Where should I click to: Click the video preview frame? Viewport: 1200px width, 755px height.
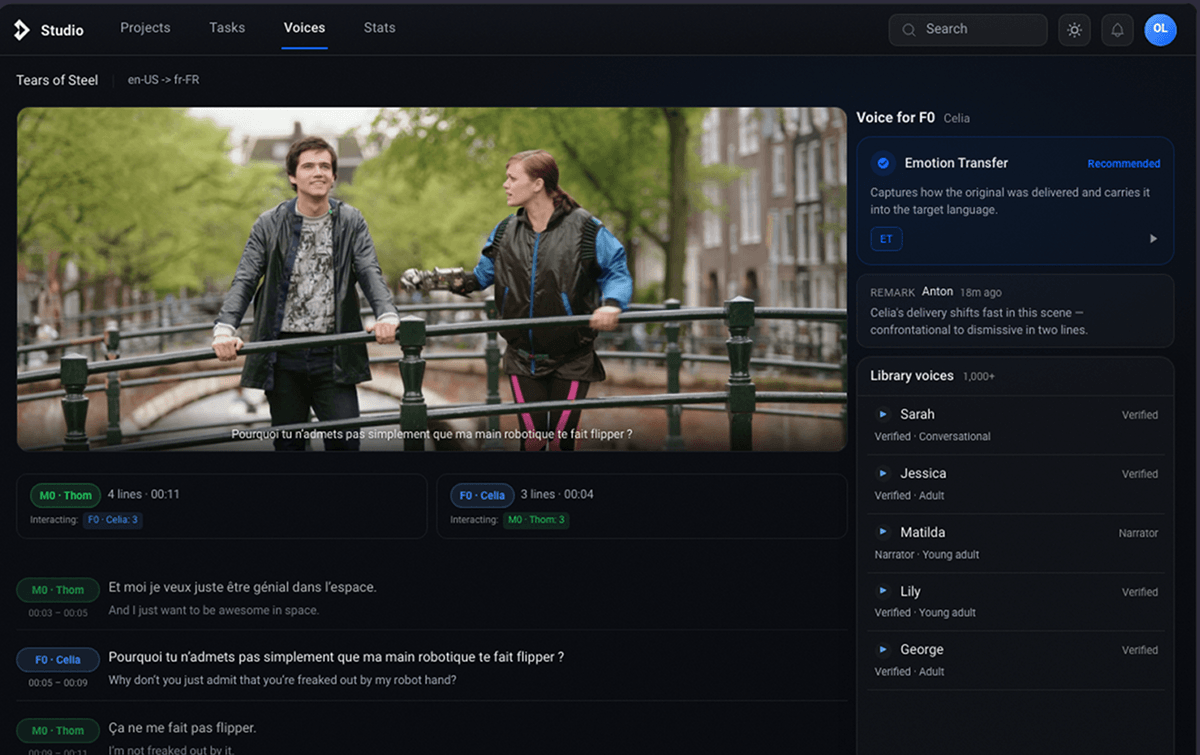click(x=432, y=279)
